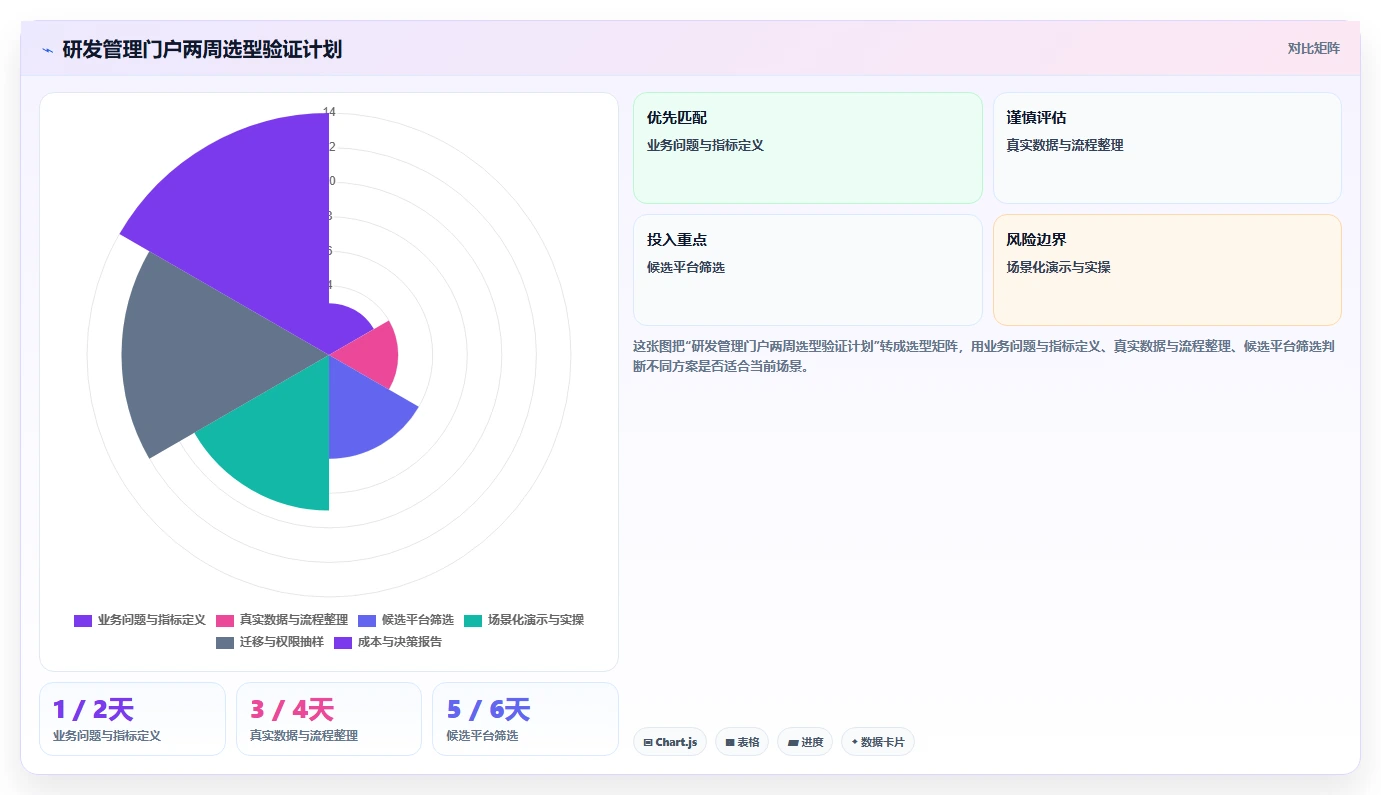Click the axis tick label 14
The height and width of the screenshot is (795, 1381).
(329, 113)
